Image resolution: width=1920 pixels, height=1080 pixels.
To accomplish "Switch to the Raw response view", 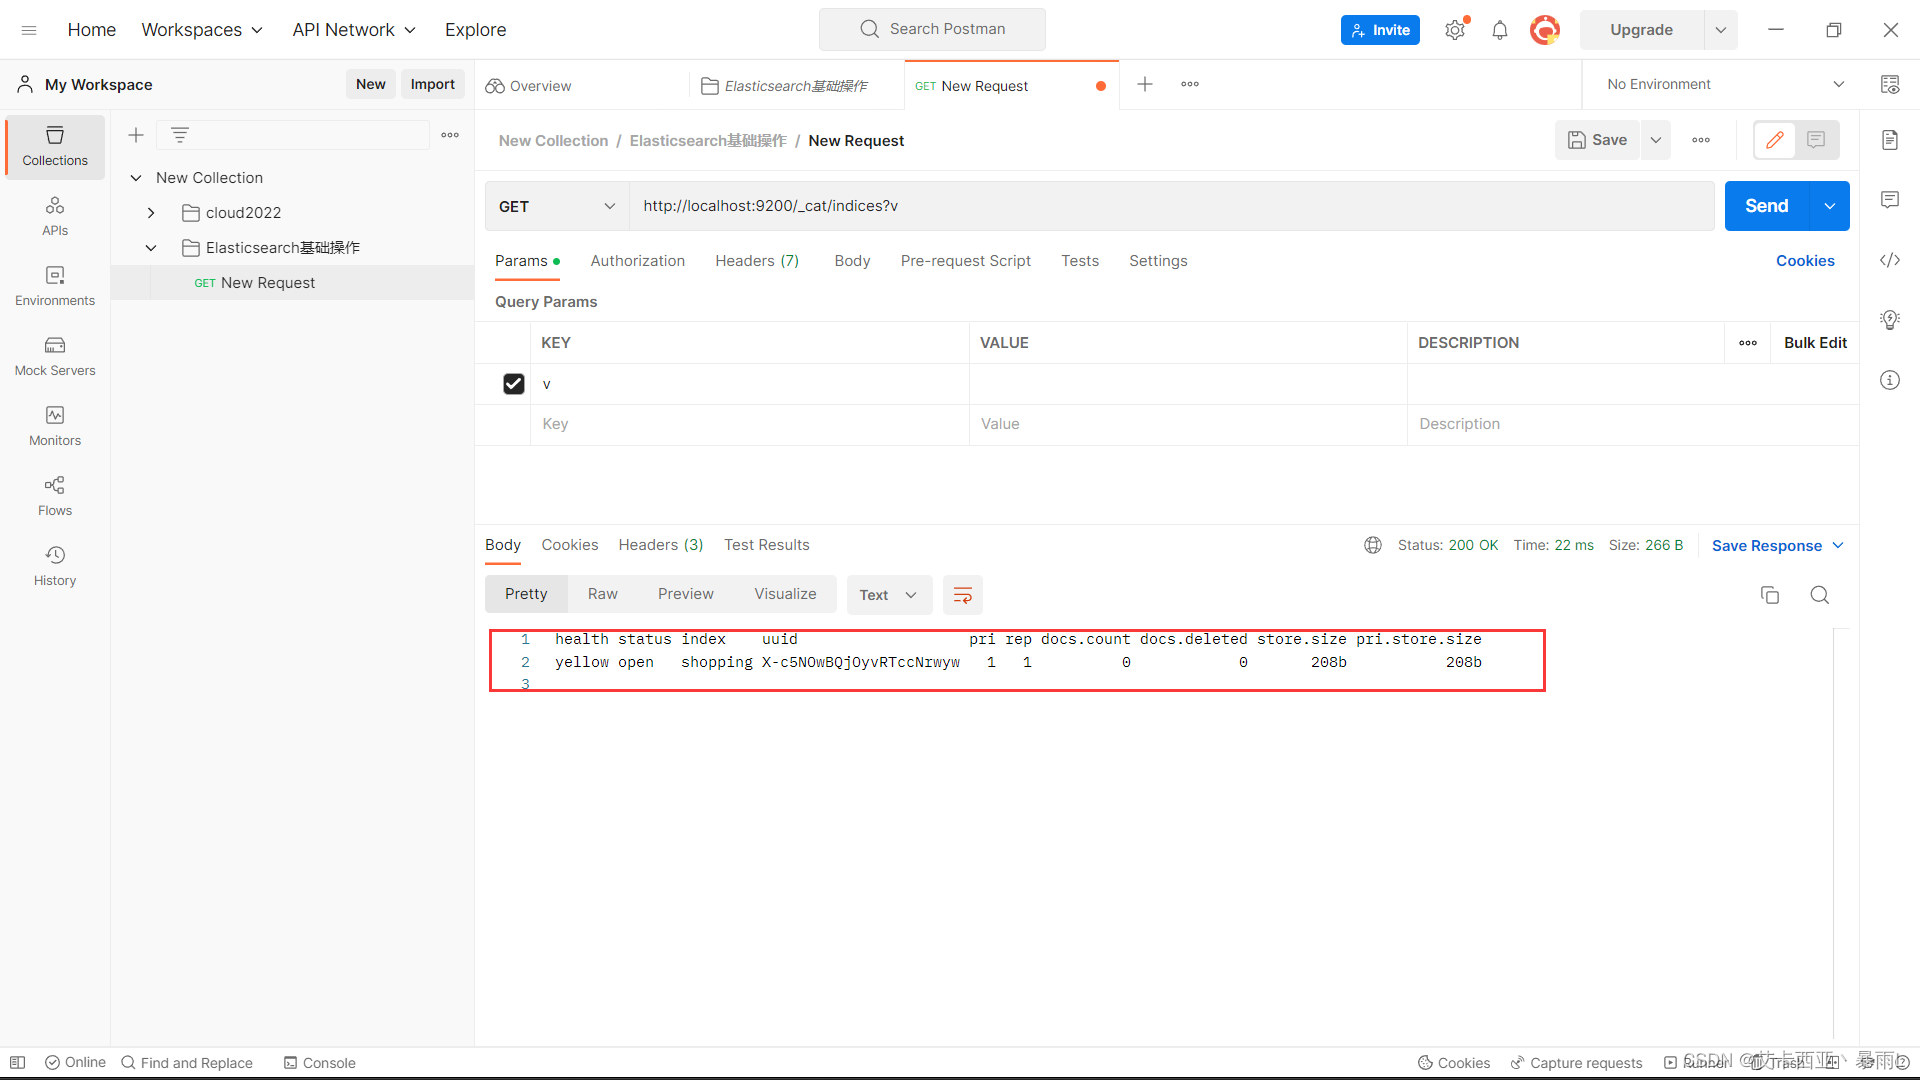I will tap(603, 594).
